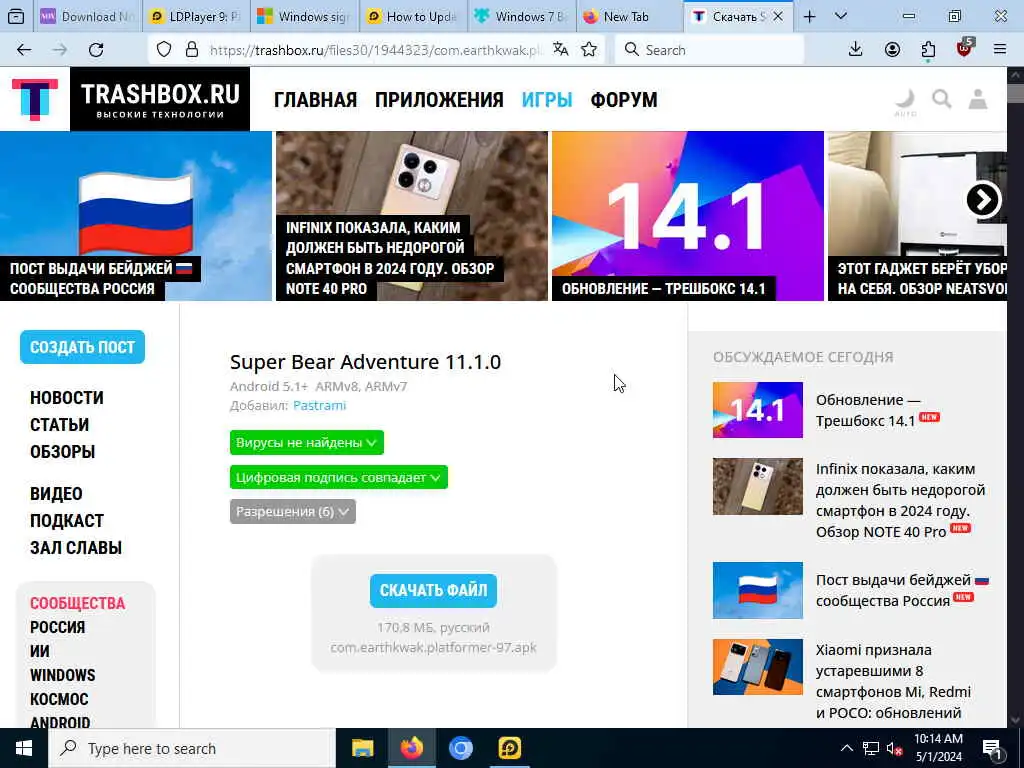Go back to previous page

[x=24, y=50]
